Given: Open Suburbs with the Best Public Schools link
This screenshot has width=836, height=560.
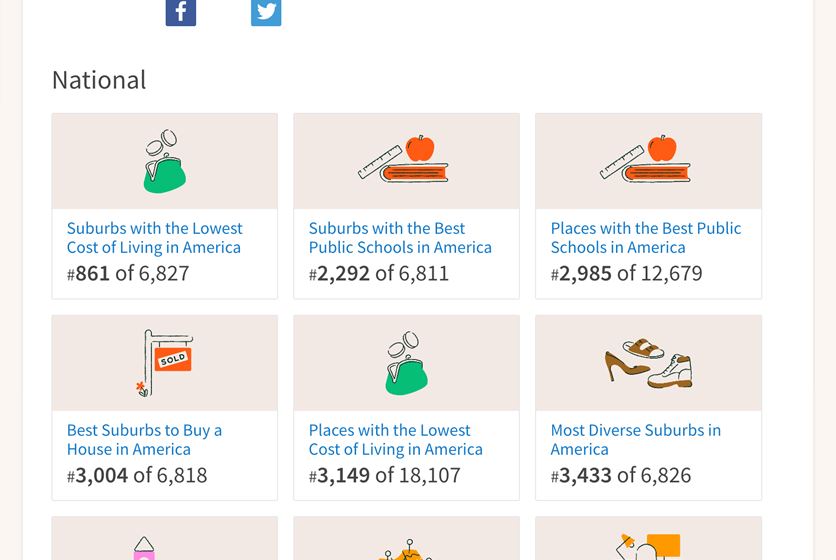Looking at the screenshot, I should click(400, 238).
